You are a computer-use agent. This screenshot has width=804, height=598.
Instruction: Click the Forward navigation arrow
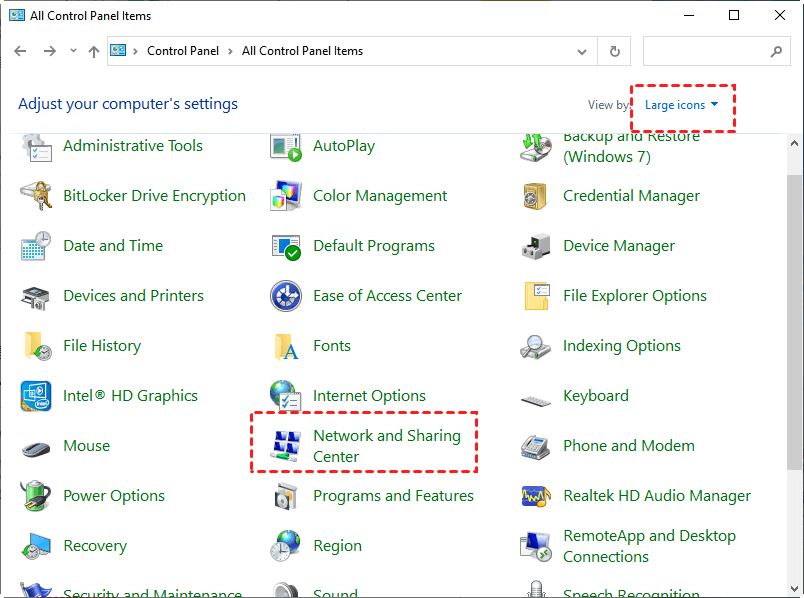point(50,51)
